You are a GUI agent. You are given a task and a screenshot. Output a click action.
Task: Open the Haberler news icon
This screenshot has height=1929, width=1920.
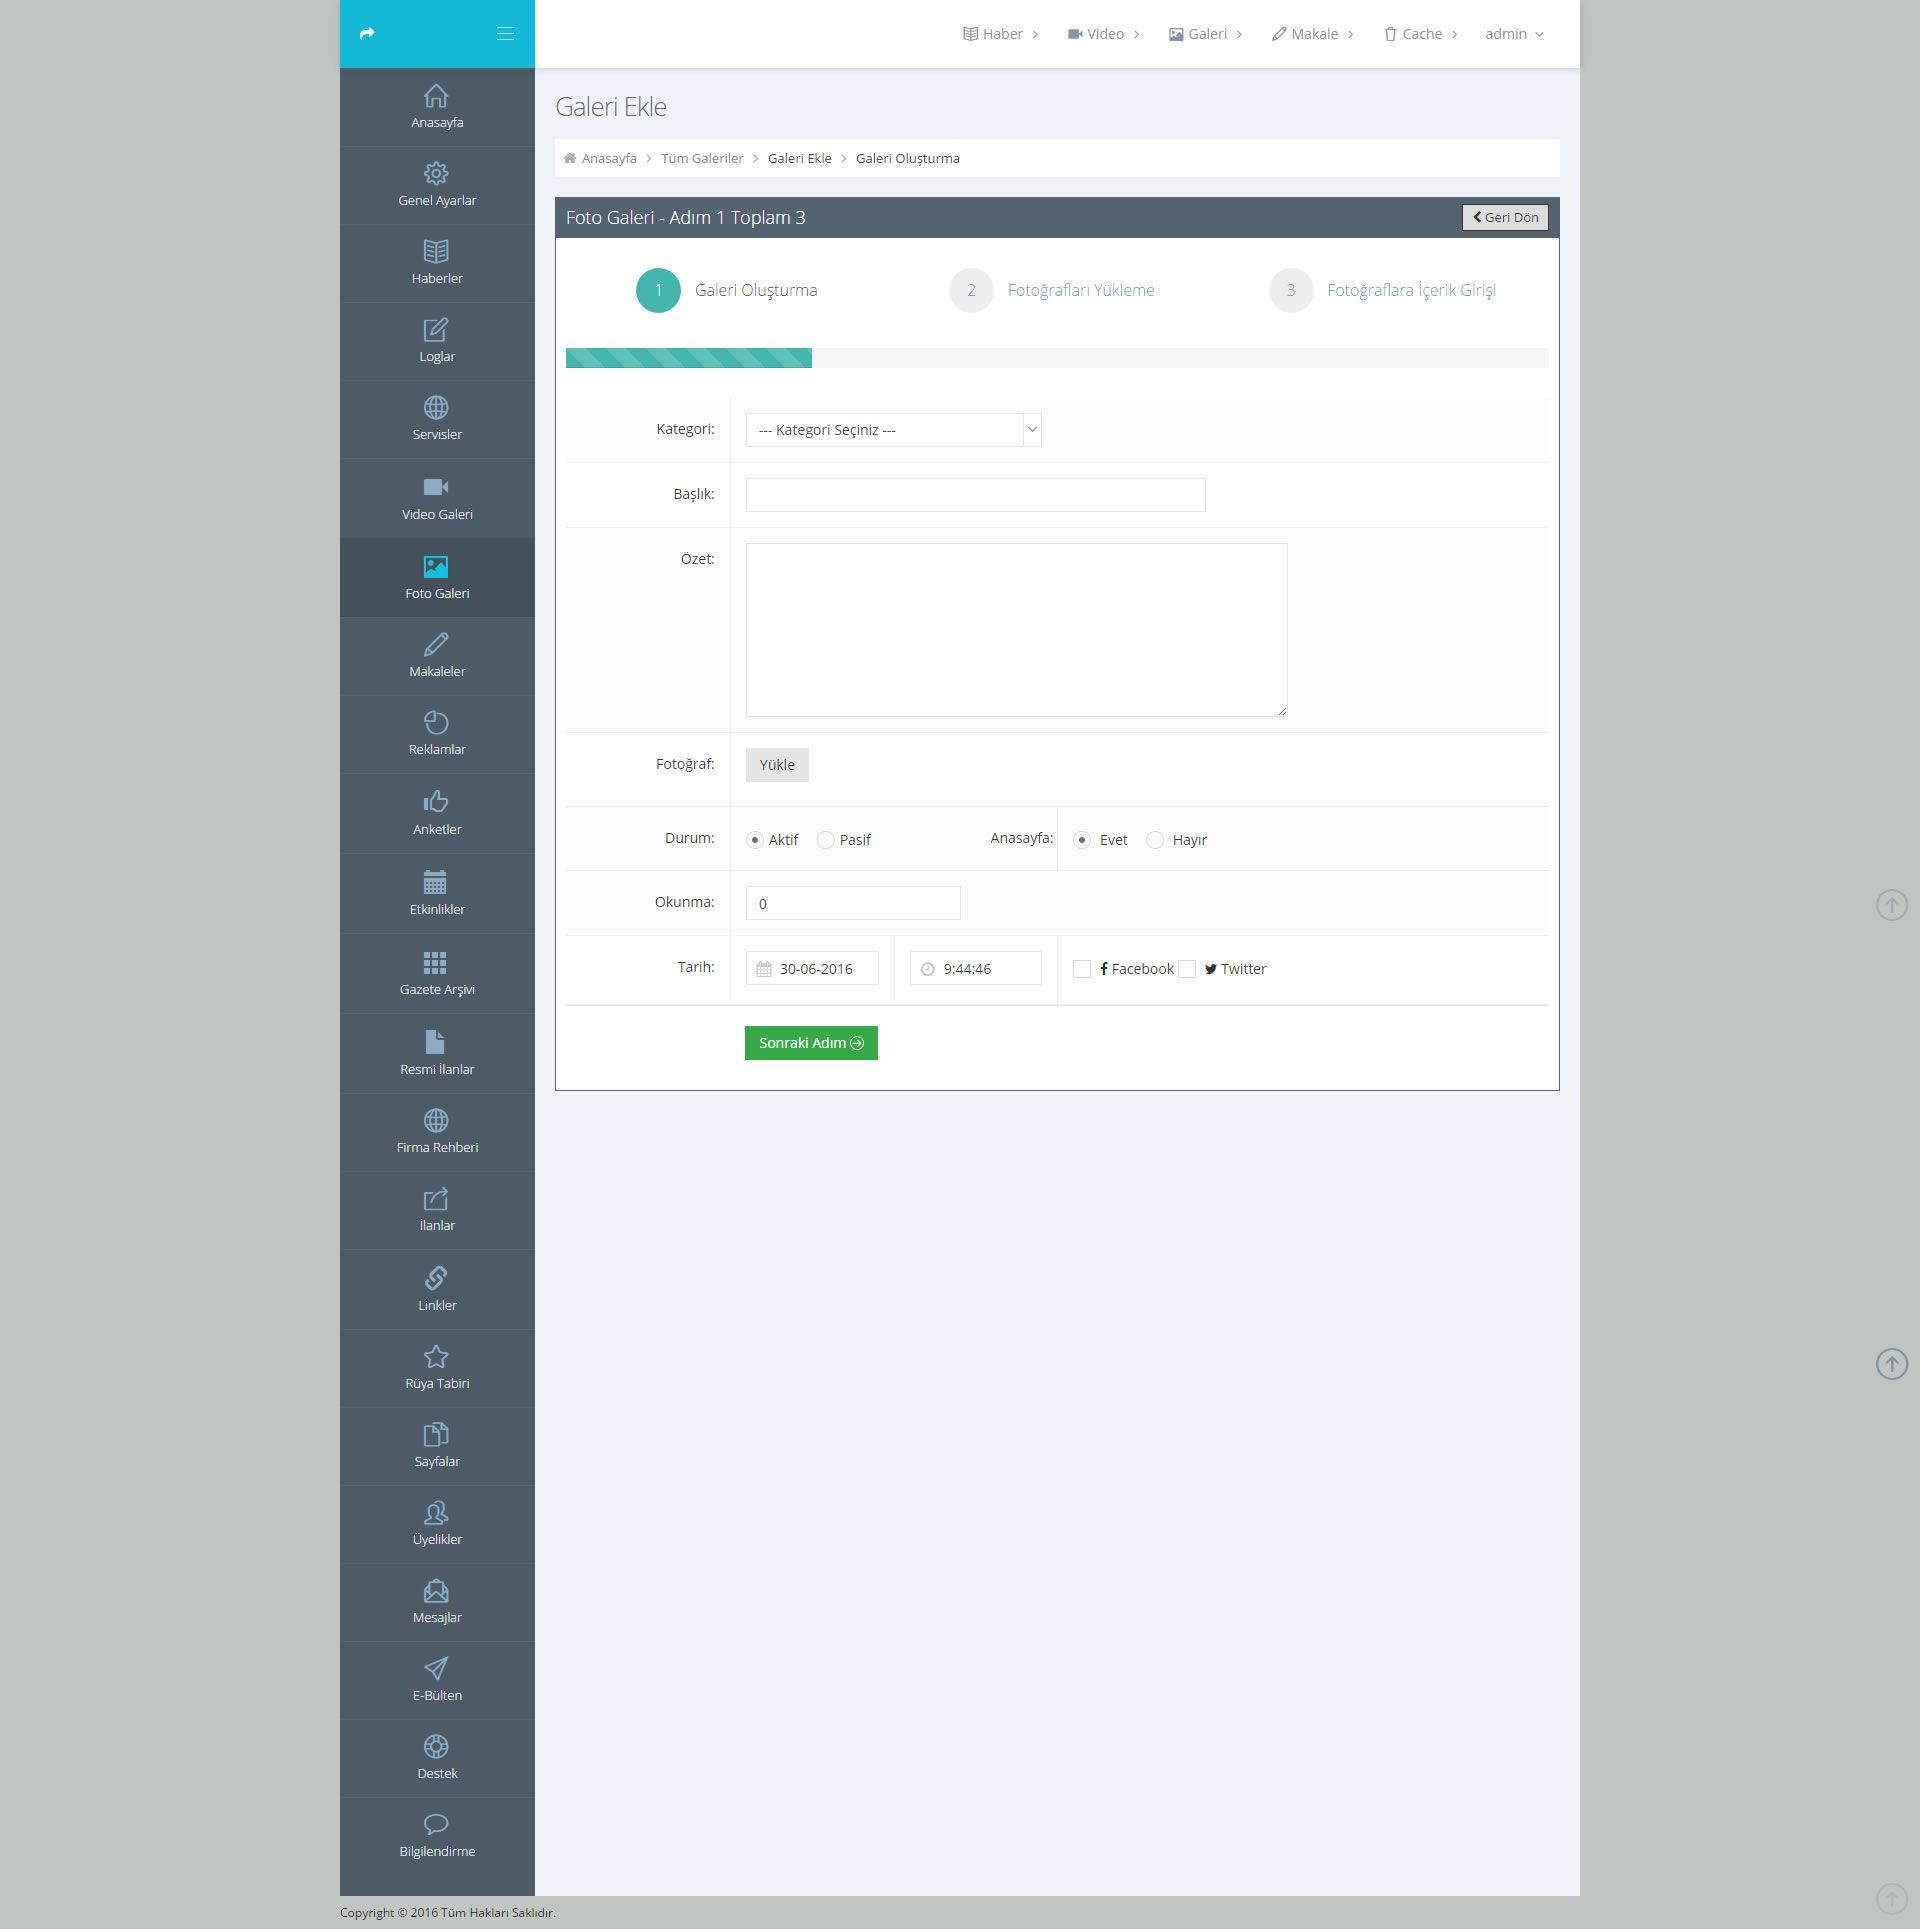[x=436, y=252]
